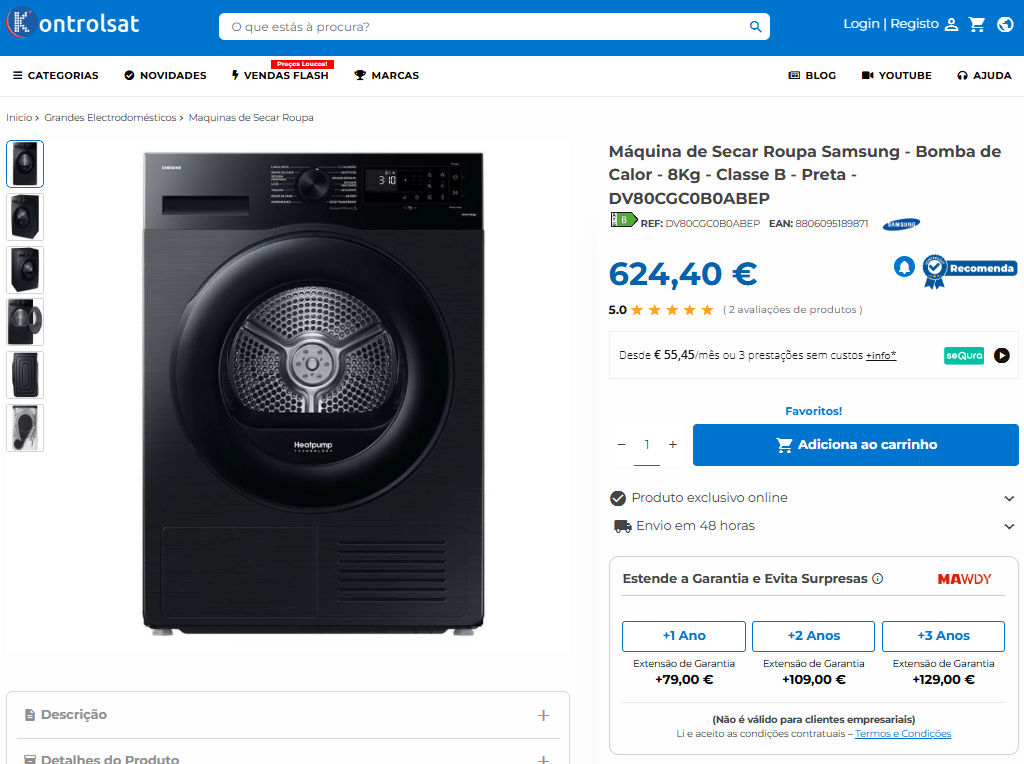Click the search magnifier icon
1024x764 pixels.
click(x=756, y=27)
